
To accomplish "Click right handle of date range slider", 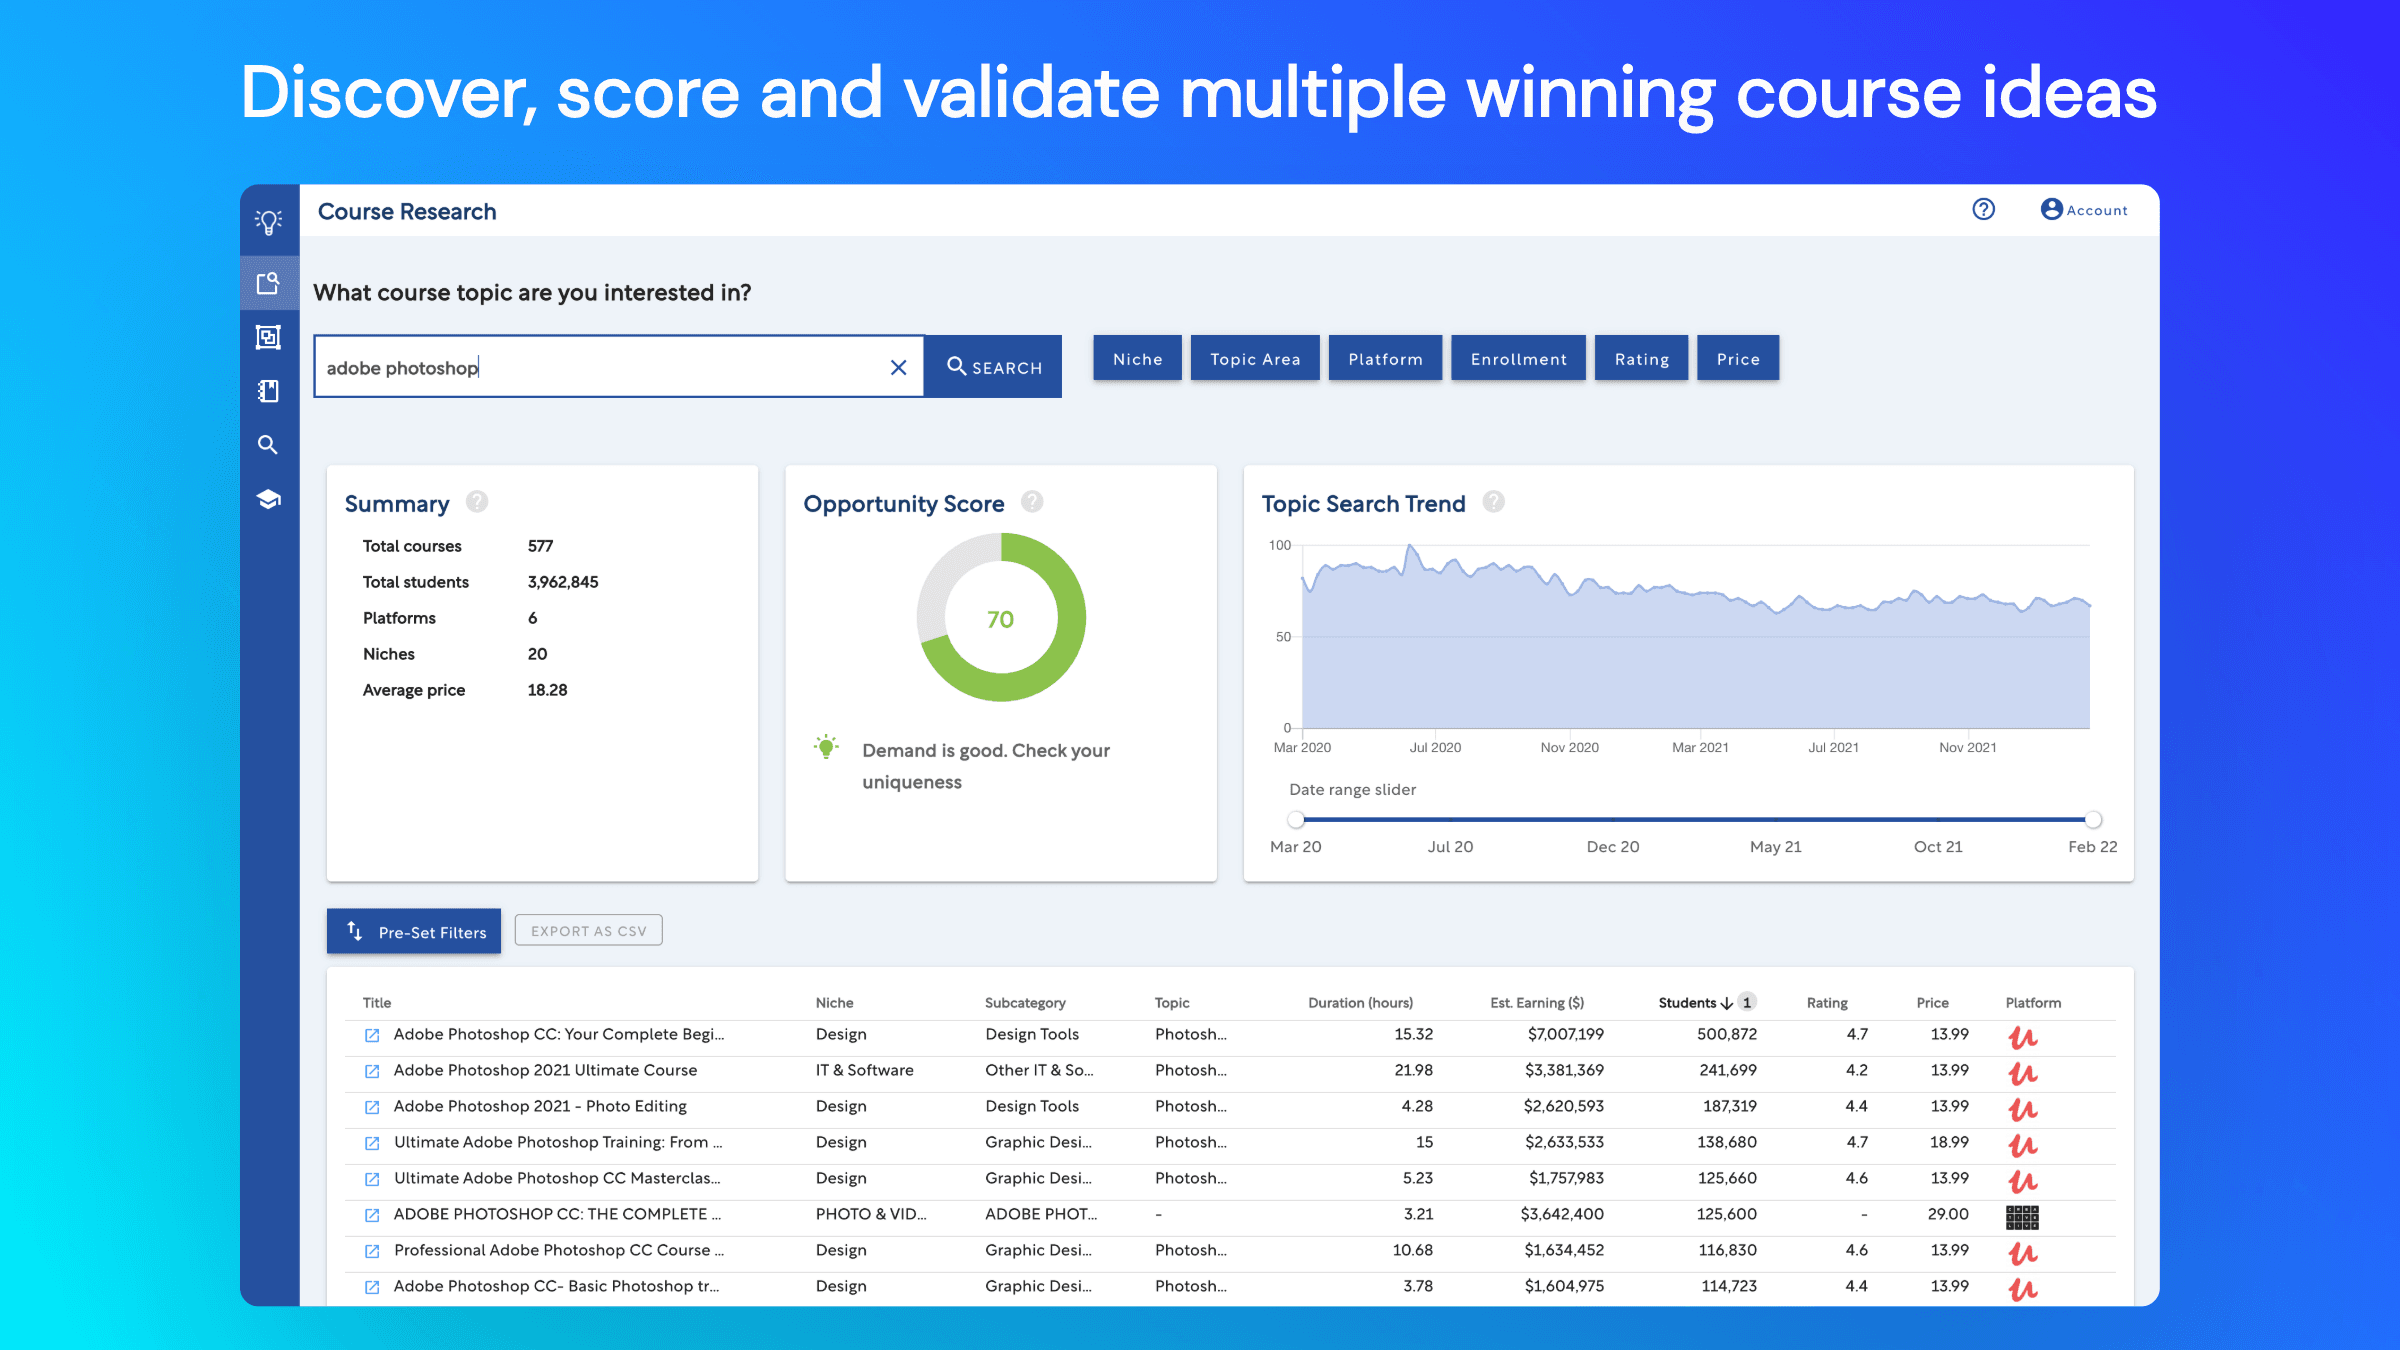I will 2093,819.
